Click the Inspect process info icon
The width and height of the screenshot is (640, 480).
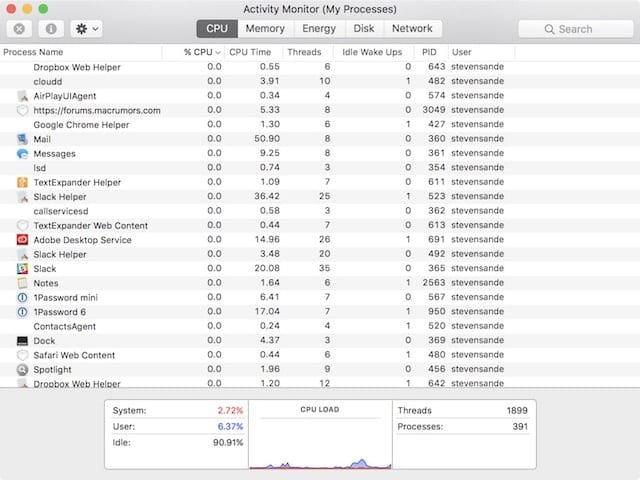51,29
